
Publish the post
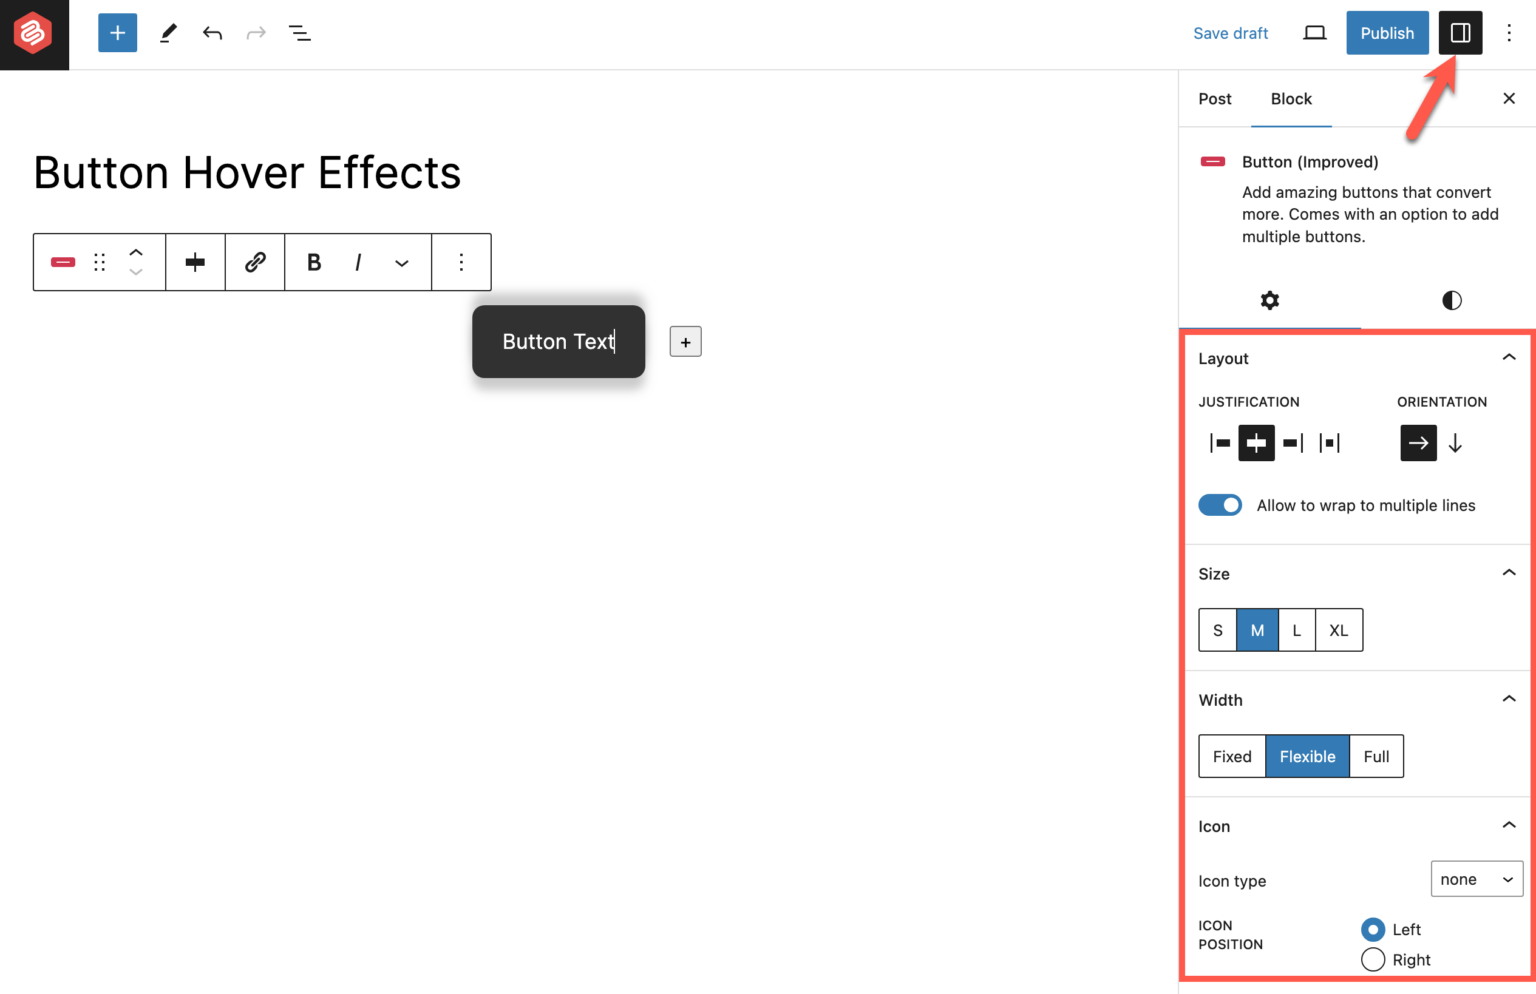coord(1387,32)
